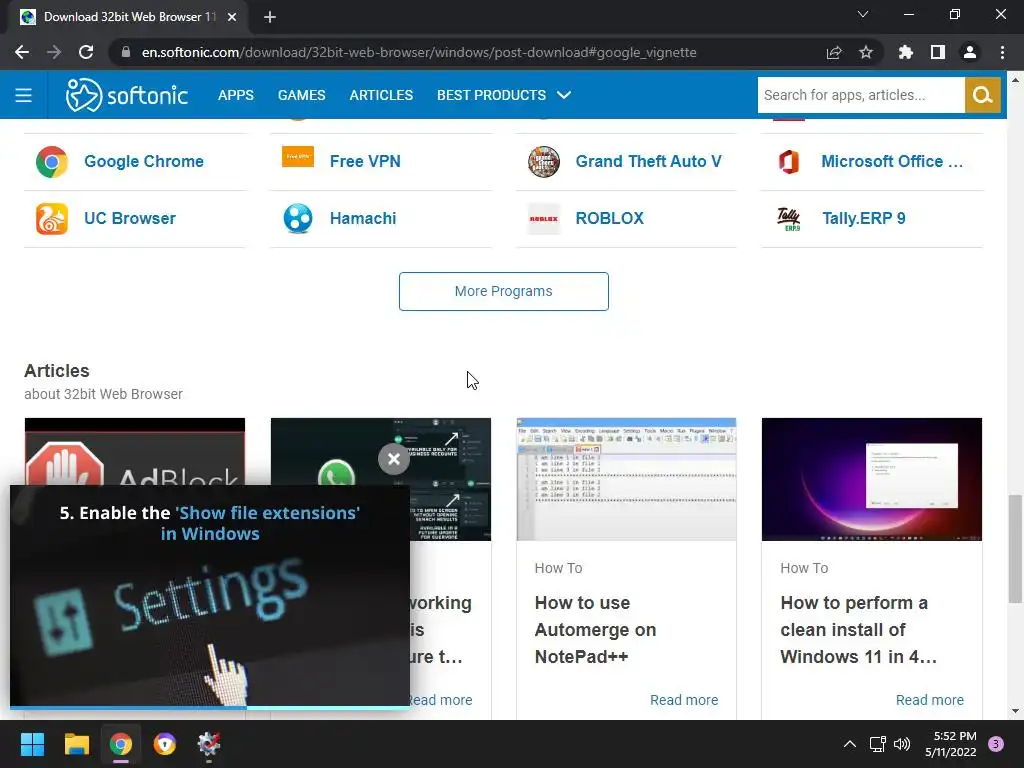Open the Google Chrome program link
The image size is (1024, 768).
[144, 161]
